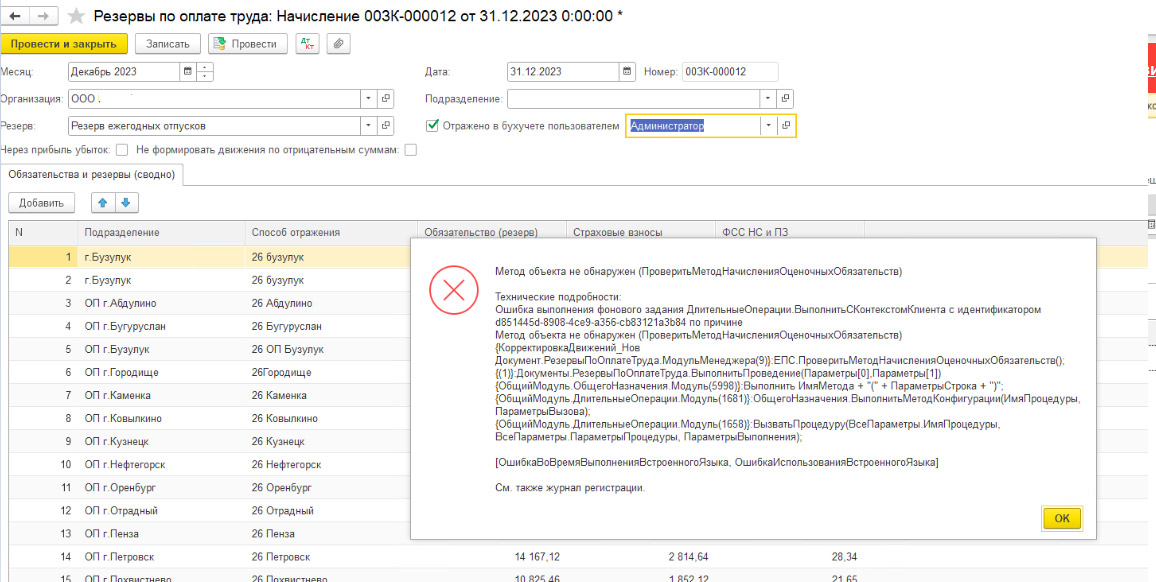The height and width of the screenshot is (582, 1156).
Task: Select the row ОП г.Отрадный
Action: [209, 510]
